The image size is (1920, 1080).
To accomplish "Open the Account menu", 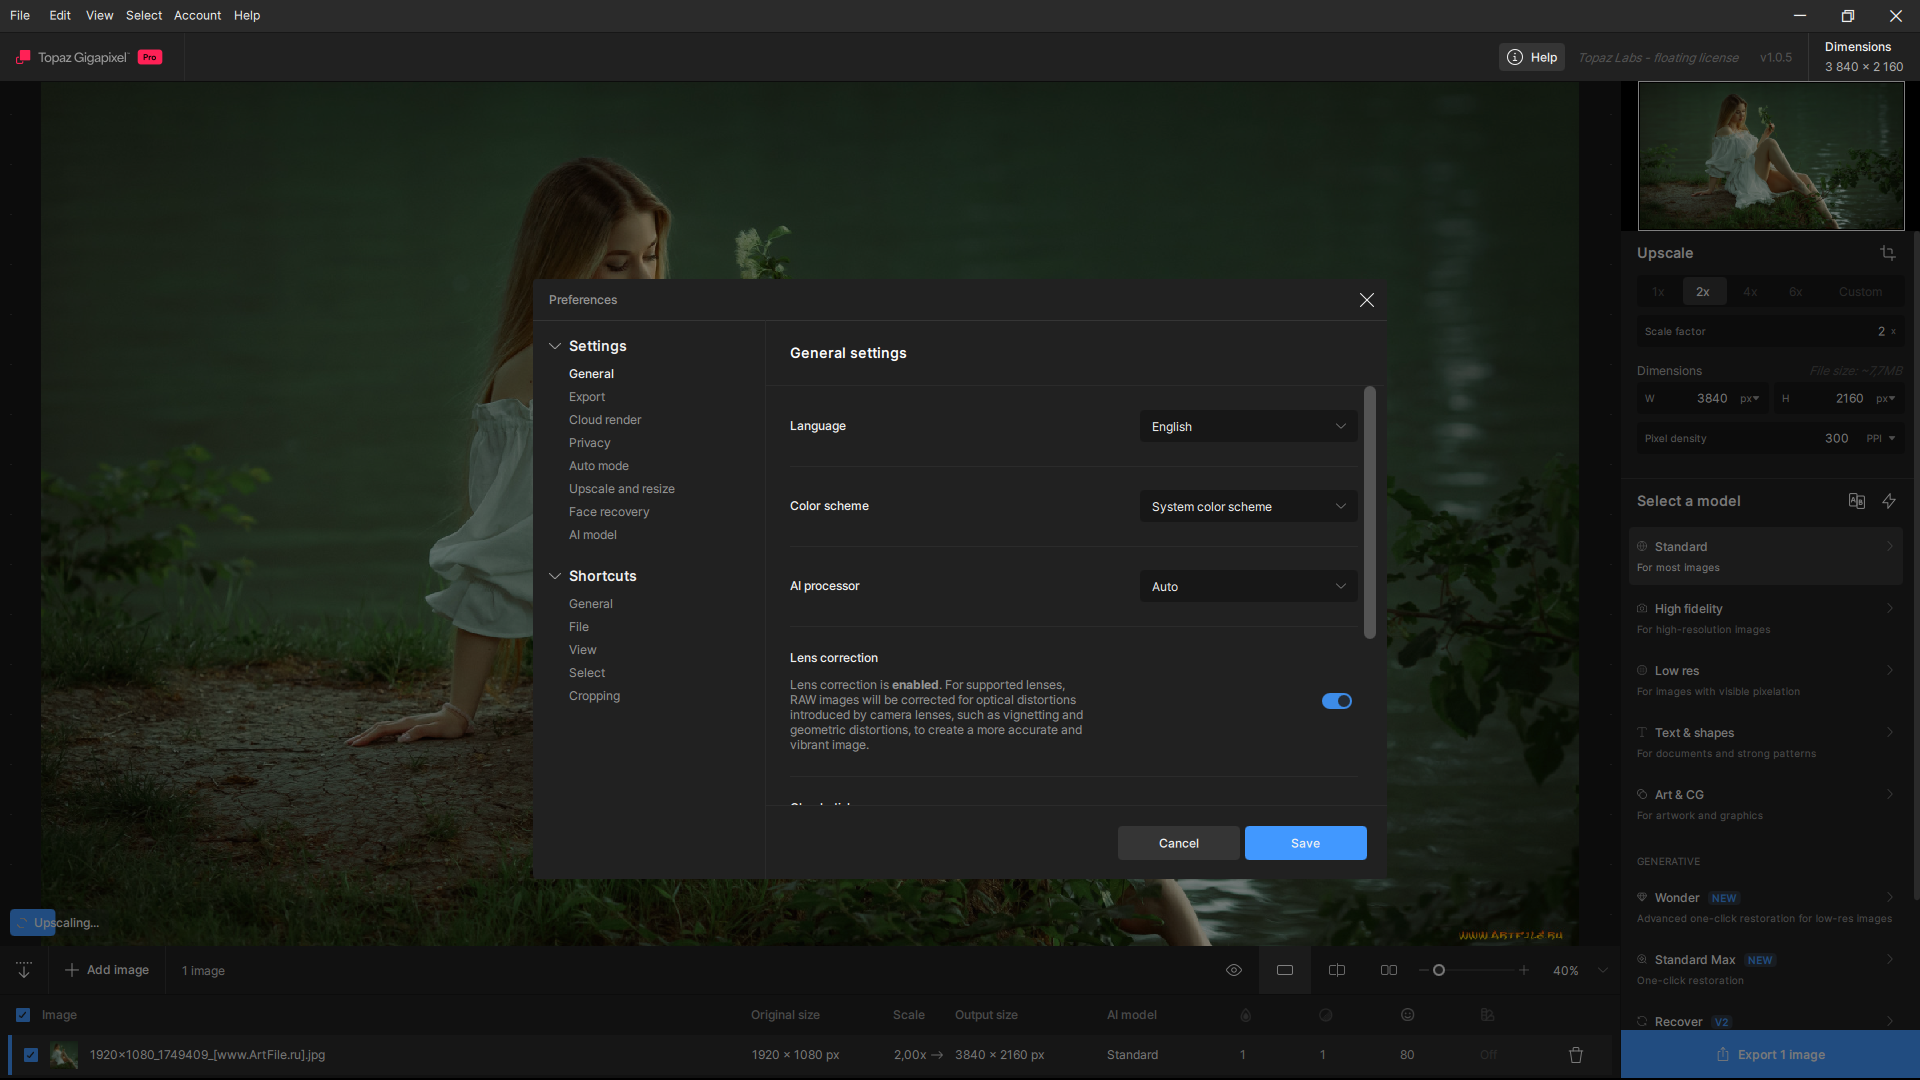I will pyautogui.click(x=197, y=15).
